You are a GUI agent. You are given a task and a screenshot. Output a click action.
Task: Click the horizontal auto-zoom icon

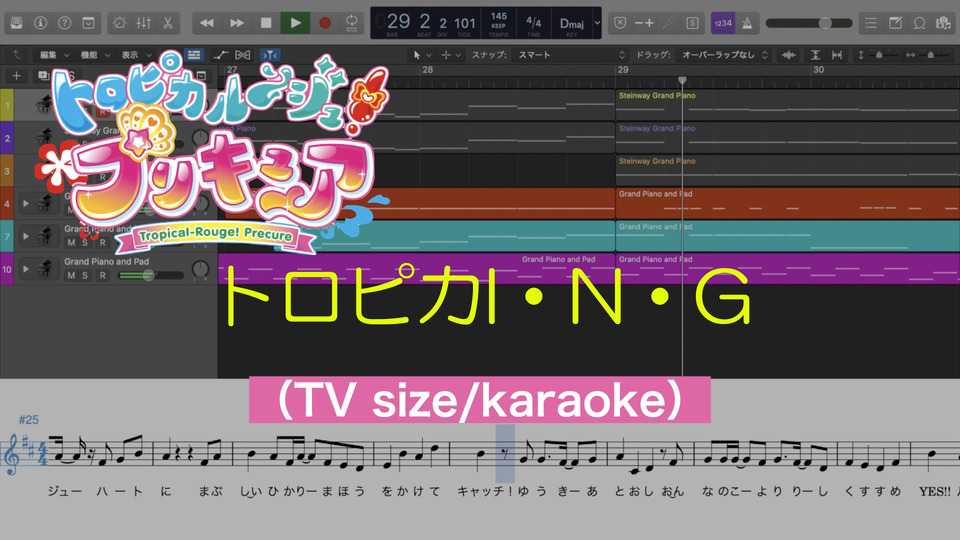click(837, 55)
